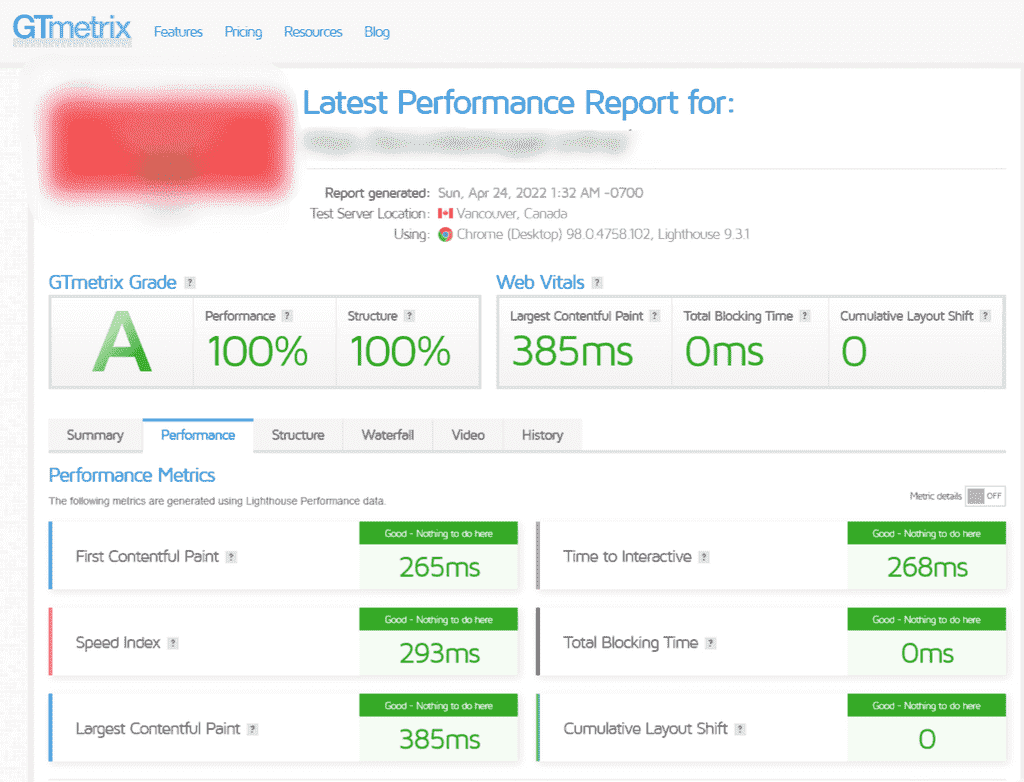Switch to the Summary tab
This screenshot has height=782, width=1024.
click(95, 435)
